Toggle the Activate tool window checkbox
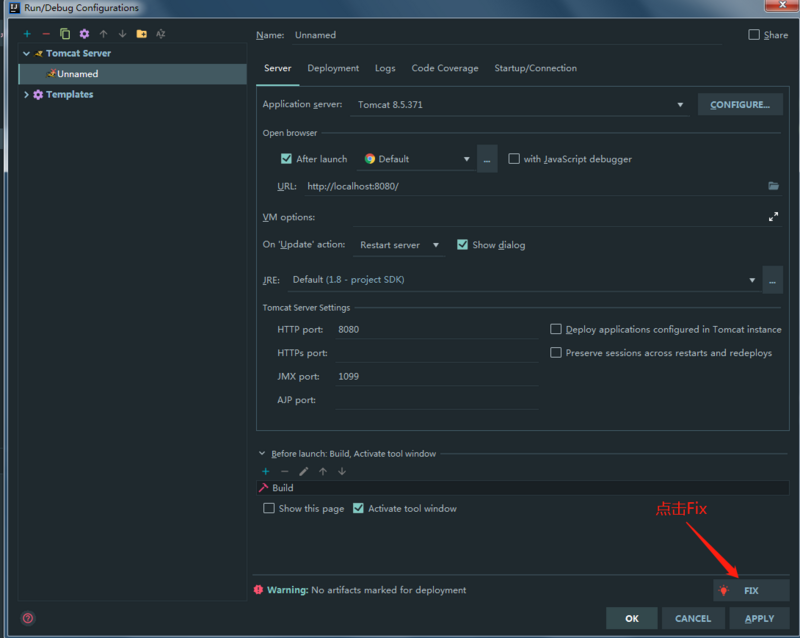 click(358, 508)
